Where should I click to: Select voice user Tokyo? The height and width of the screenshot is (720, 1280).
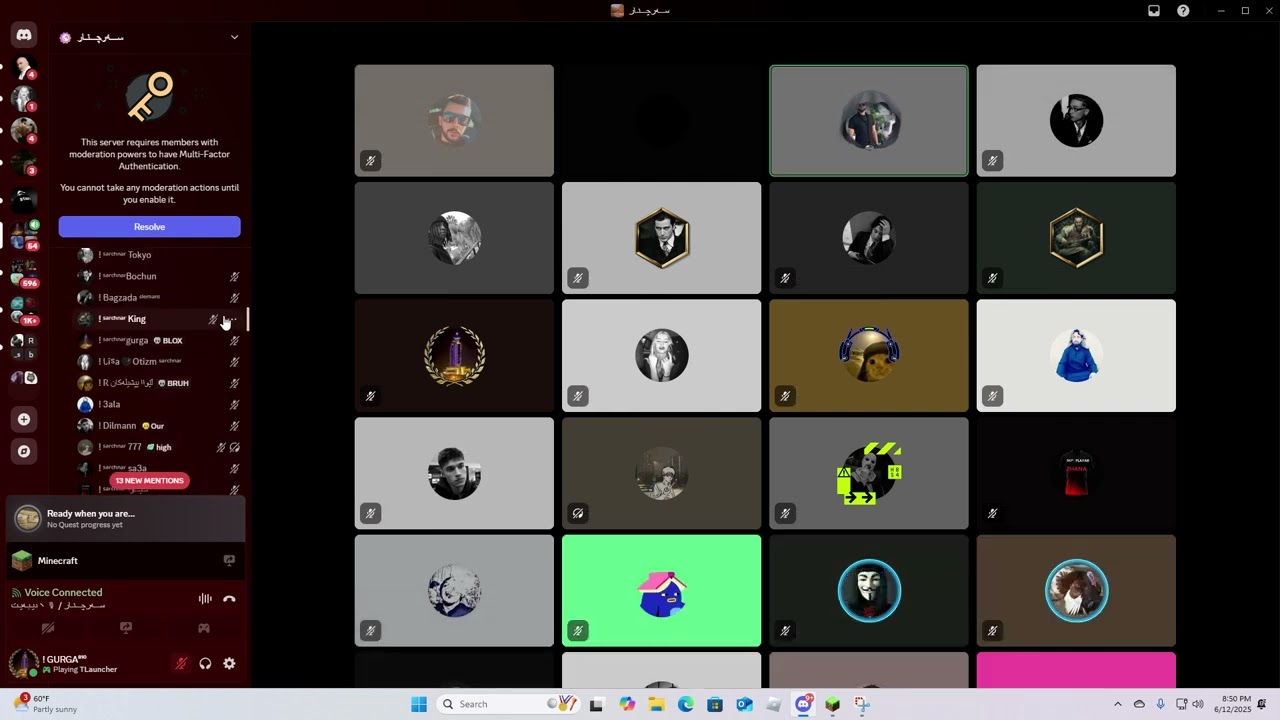(x=160, y=255)
